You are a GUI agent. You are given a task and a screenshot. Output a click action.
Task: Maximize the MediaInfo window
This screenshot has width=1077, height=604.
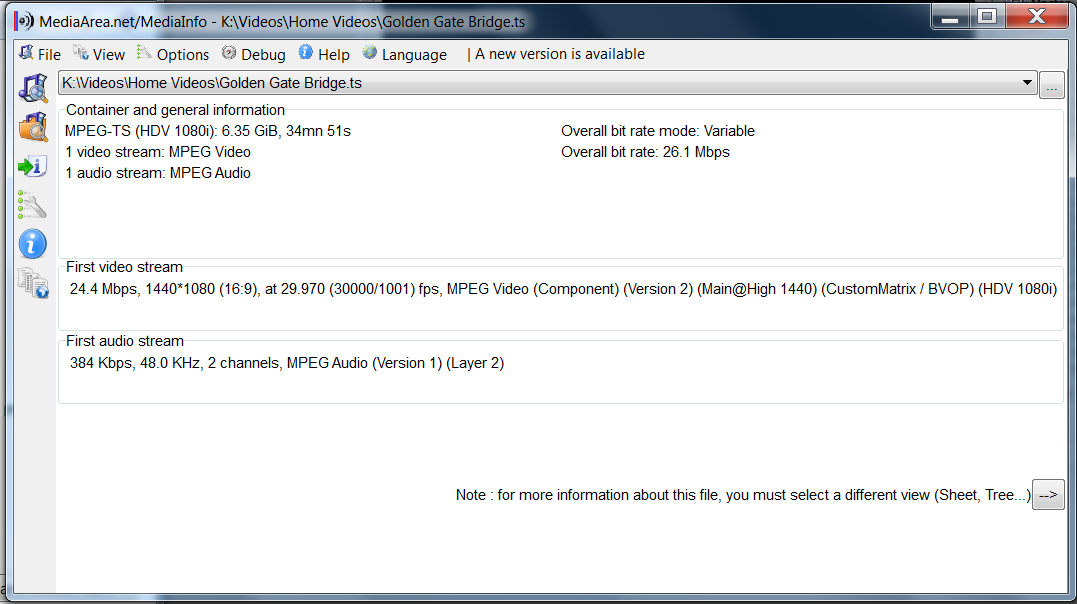tap(987, 17)
